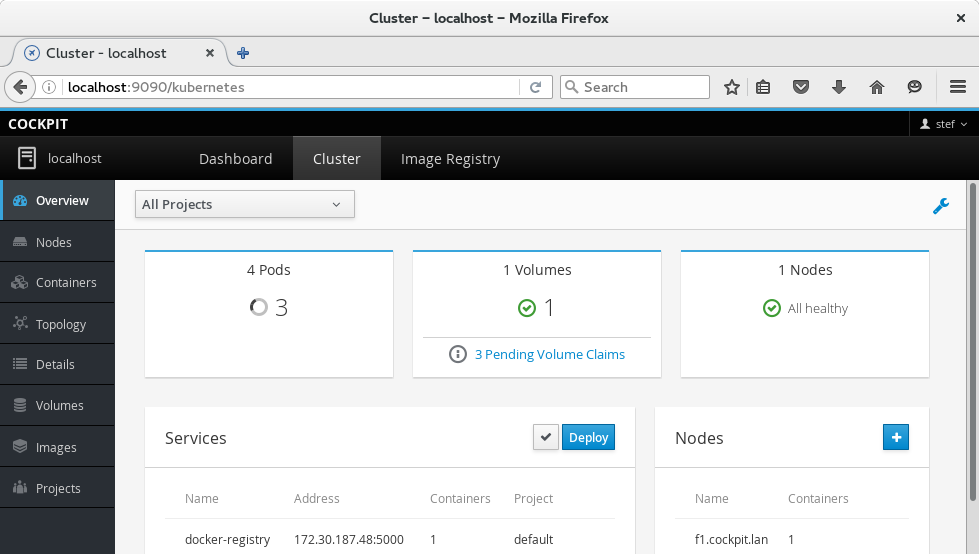This screenshot has height=554, width=979.
Task: Click the Deploy button
Action: 588,437
